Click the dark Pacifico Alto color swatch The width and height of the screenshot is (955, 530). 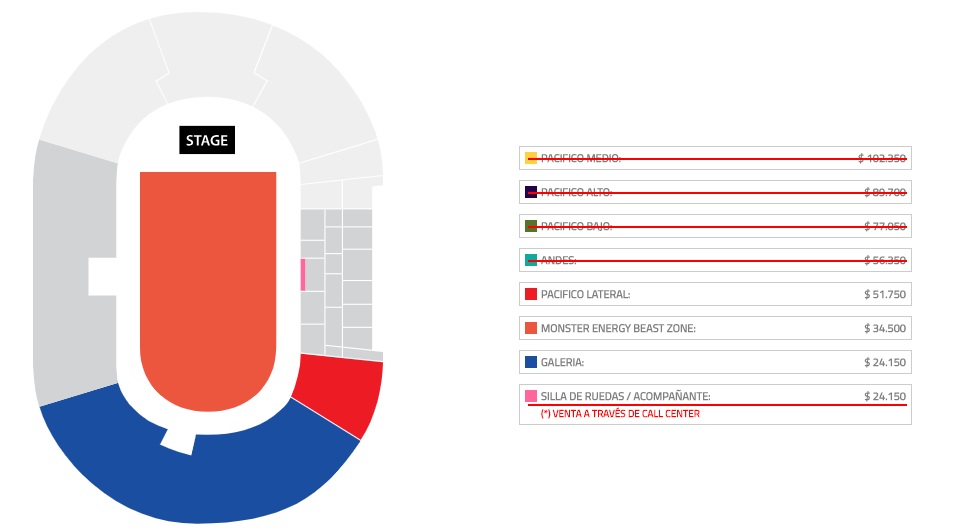coord(531,192)
